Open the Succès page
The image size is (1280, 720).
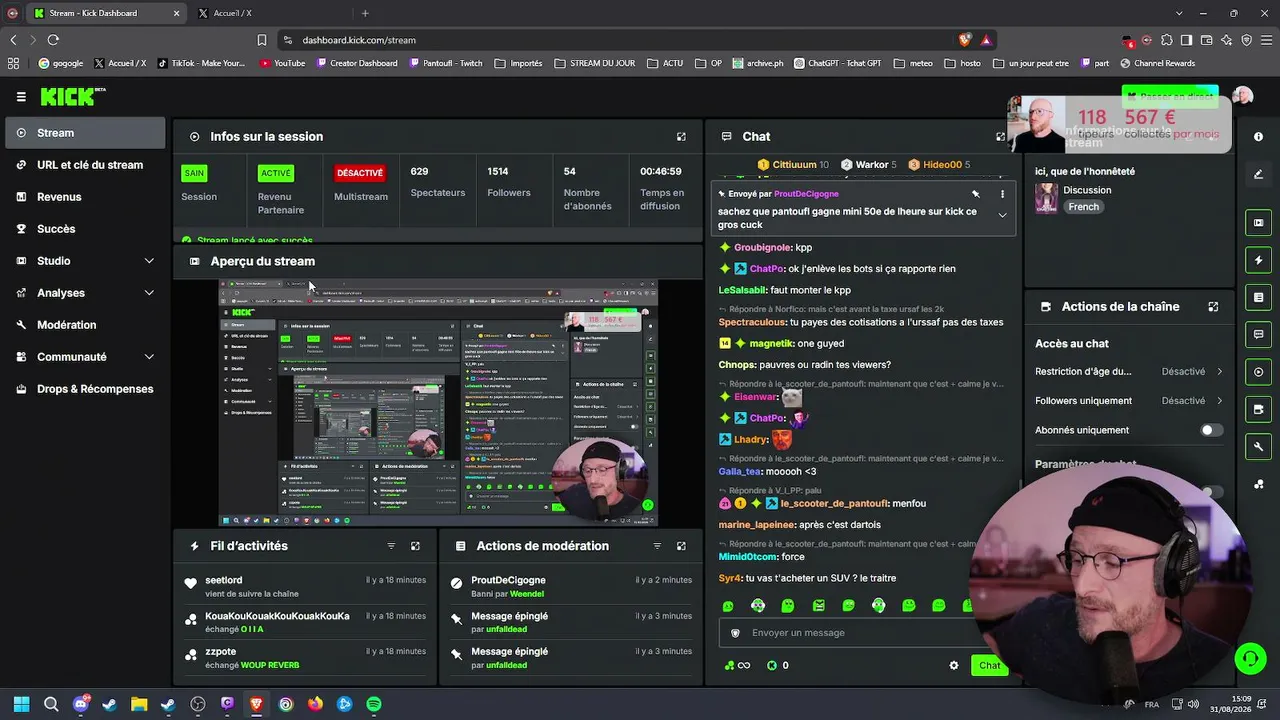(x=85, y=229)
